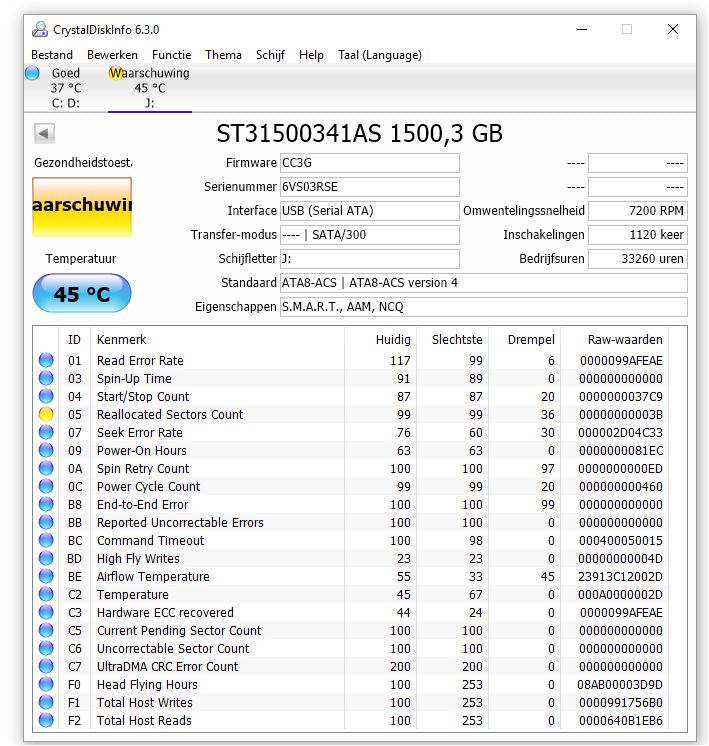Click the blue status orb of Spin-Up Time
The height and width of the screenshot is (746, 709).
click(46, 378)
